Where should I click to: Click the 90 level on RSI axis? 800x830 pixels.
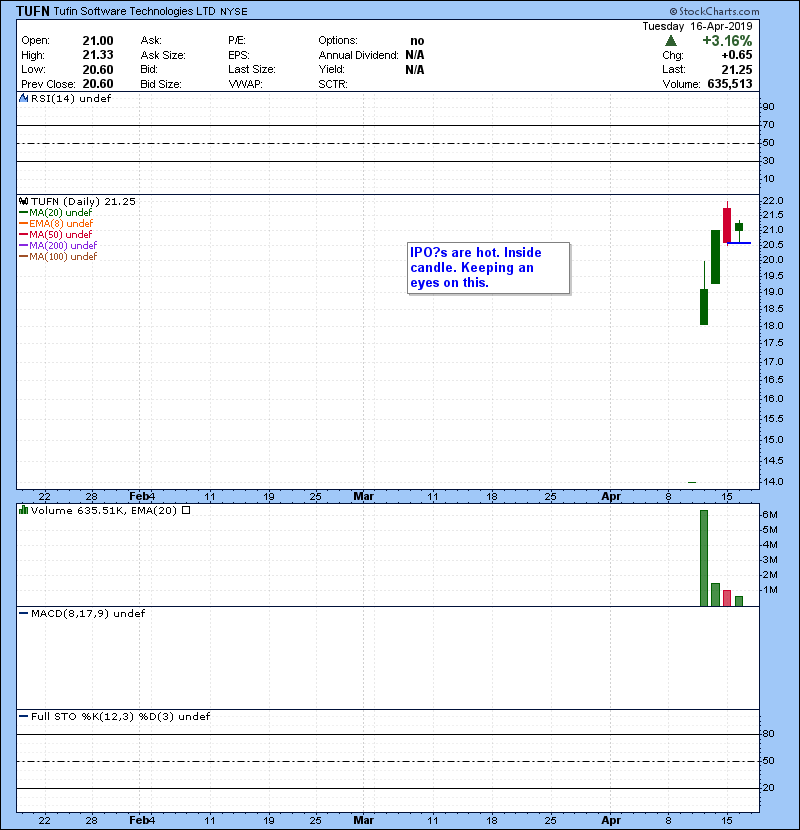coord(768,107)
